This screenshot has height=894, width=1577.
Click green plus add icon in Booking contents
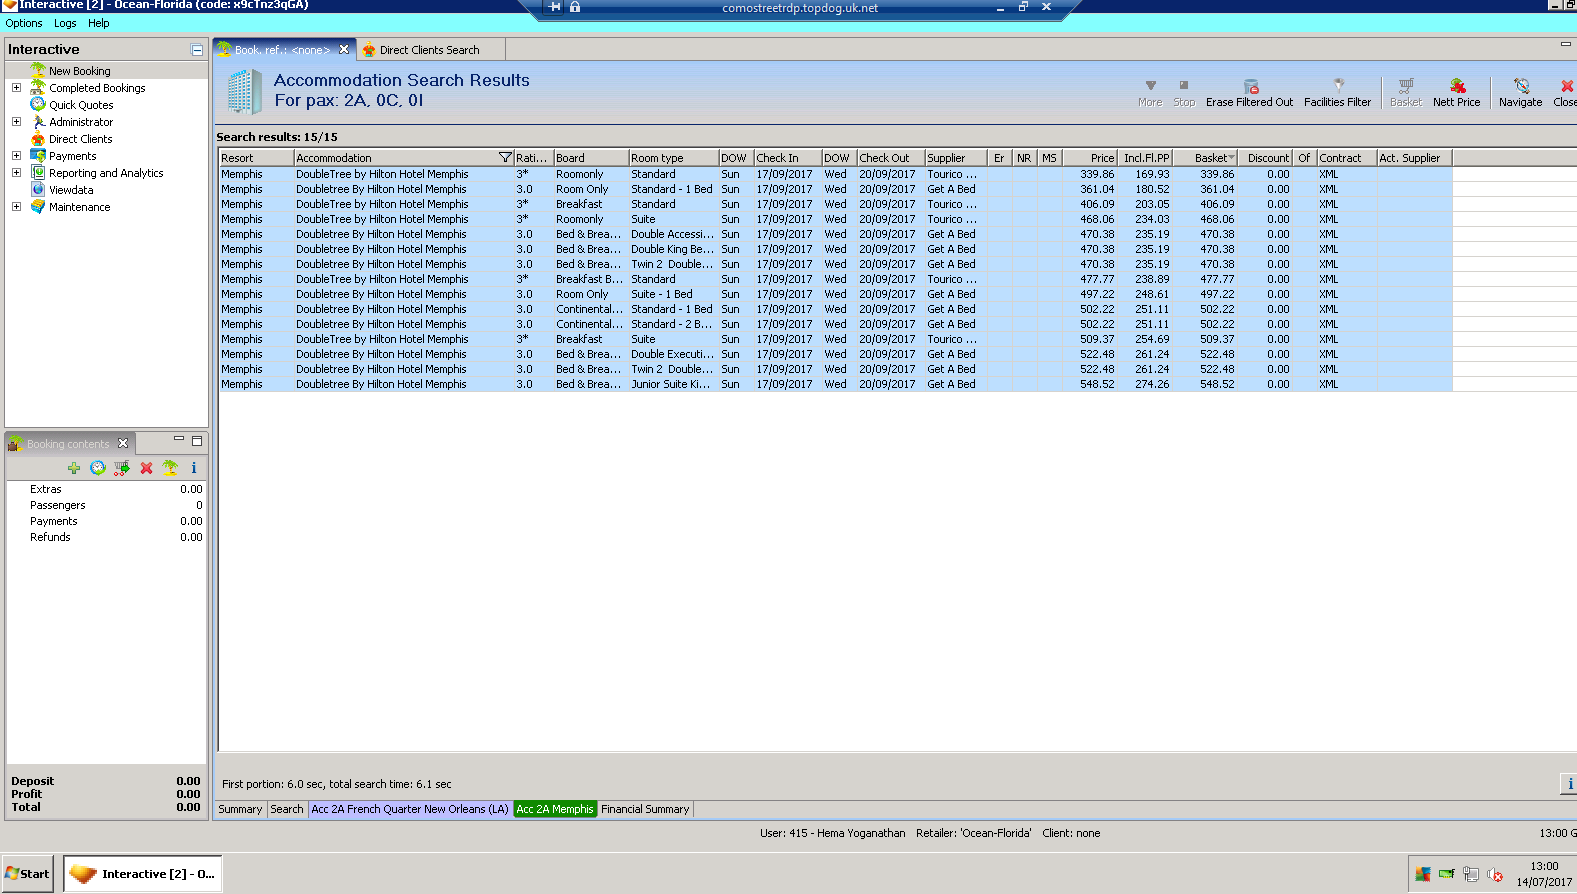74,468
